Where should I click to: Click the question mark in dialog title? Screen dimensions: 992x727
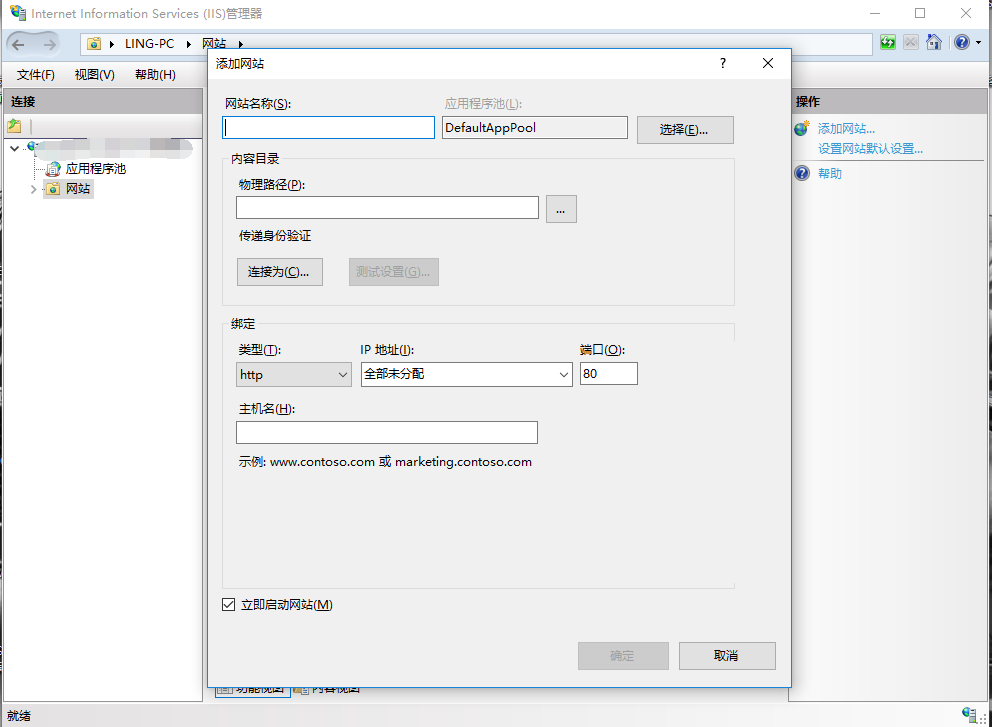[x=723, y=63]
